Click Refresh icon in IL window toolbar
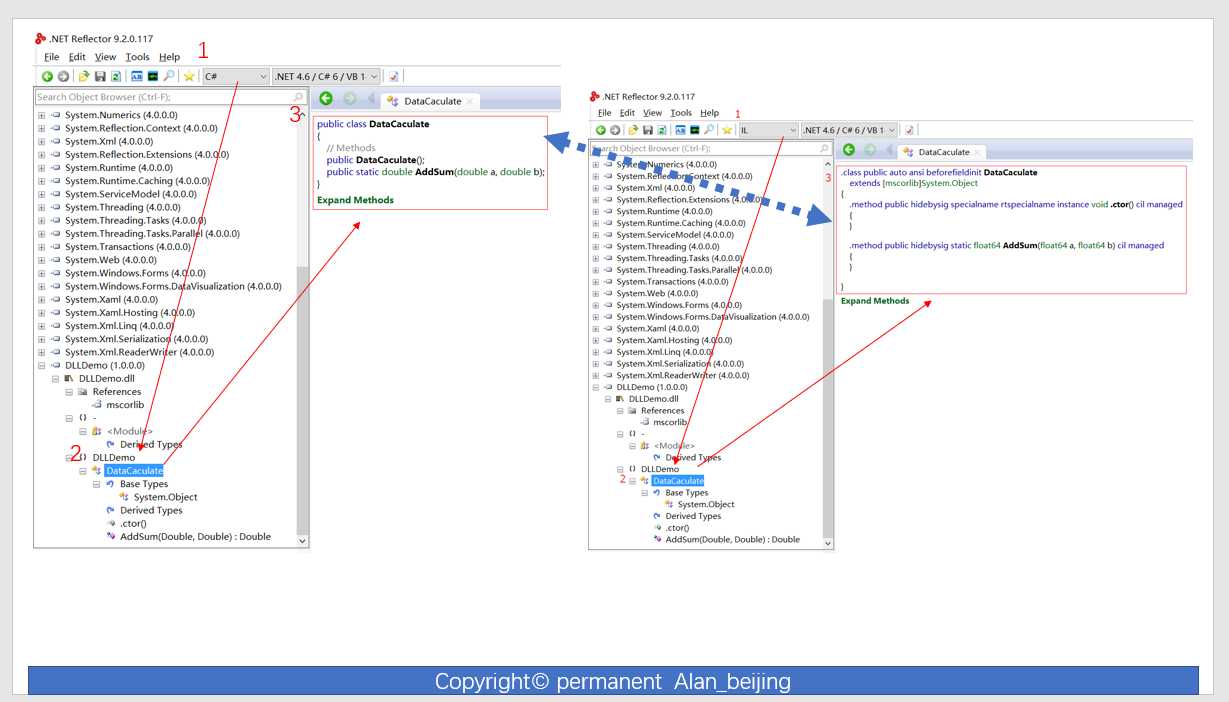 662,130
